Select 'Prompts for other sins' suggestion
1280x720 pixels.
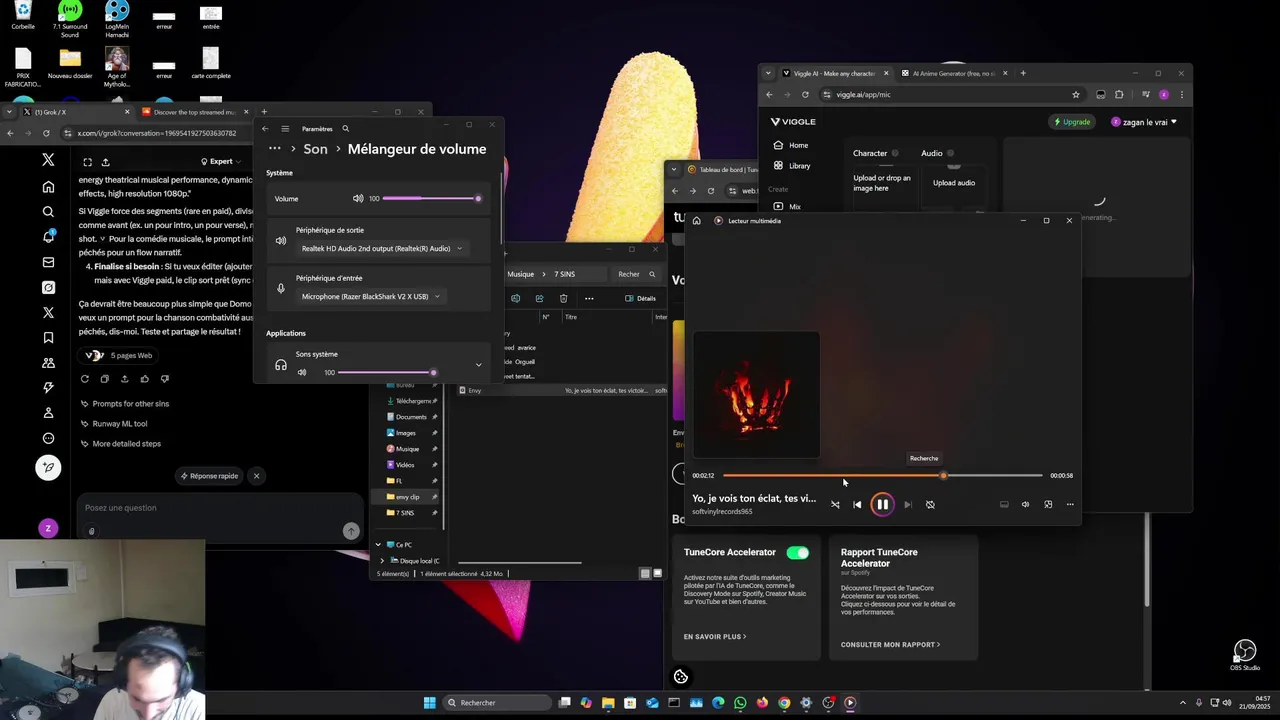125,404
